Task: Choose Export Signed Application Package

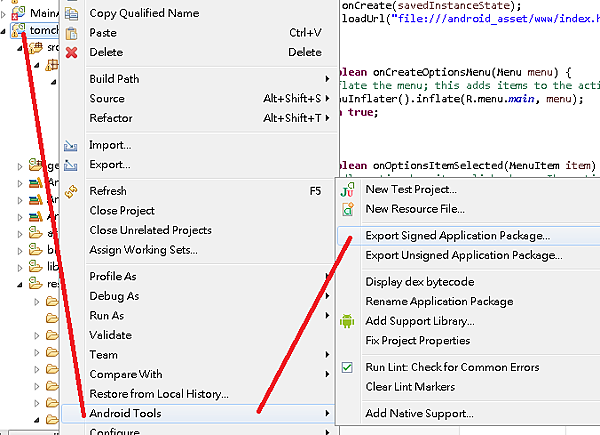Action: coord(468,236)
